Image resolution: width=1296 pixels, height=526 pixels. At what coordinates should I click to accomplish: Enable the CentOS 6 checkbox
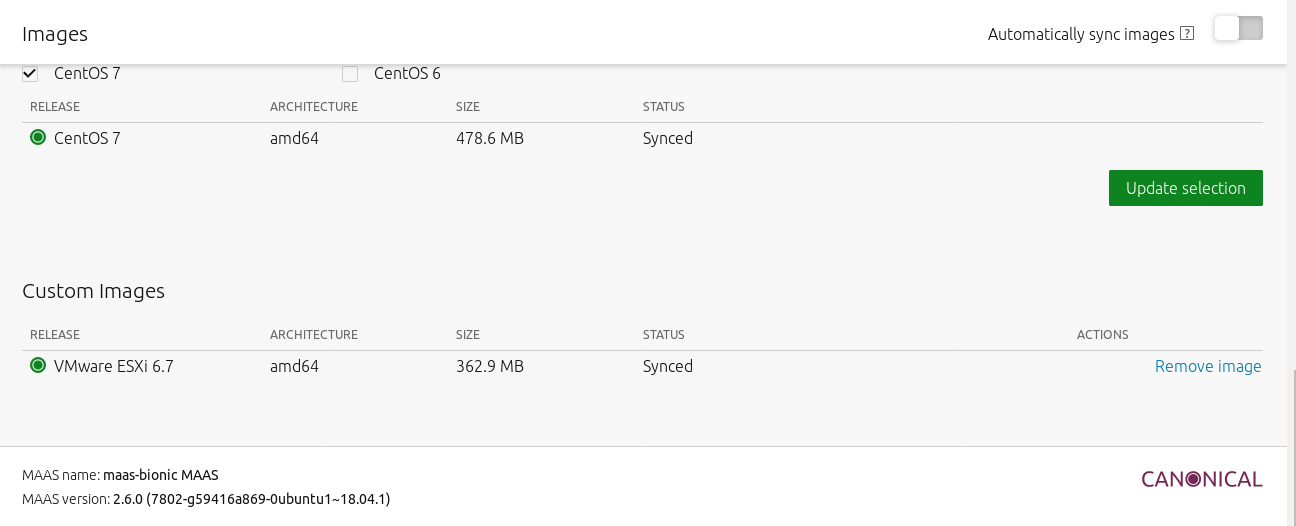(x=350, y=73)
